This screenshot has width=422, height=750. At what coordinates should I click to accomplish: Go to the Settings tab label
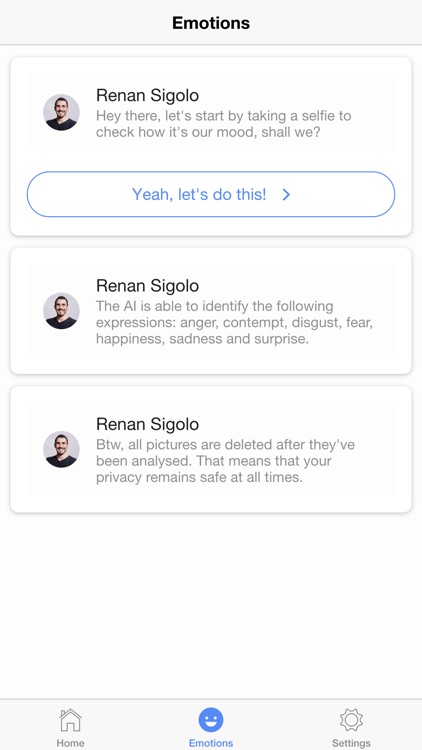tap(351, 743)
